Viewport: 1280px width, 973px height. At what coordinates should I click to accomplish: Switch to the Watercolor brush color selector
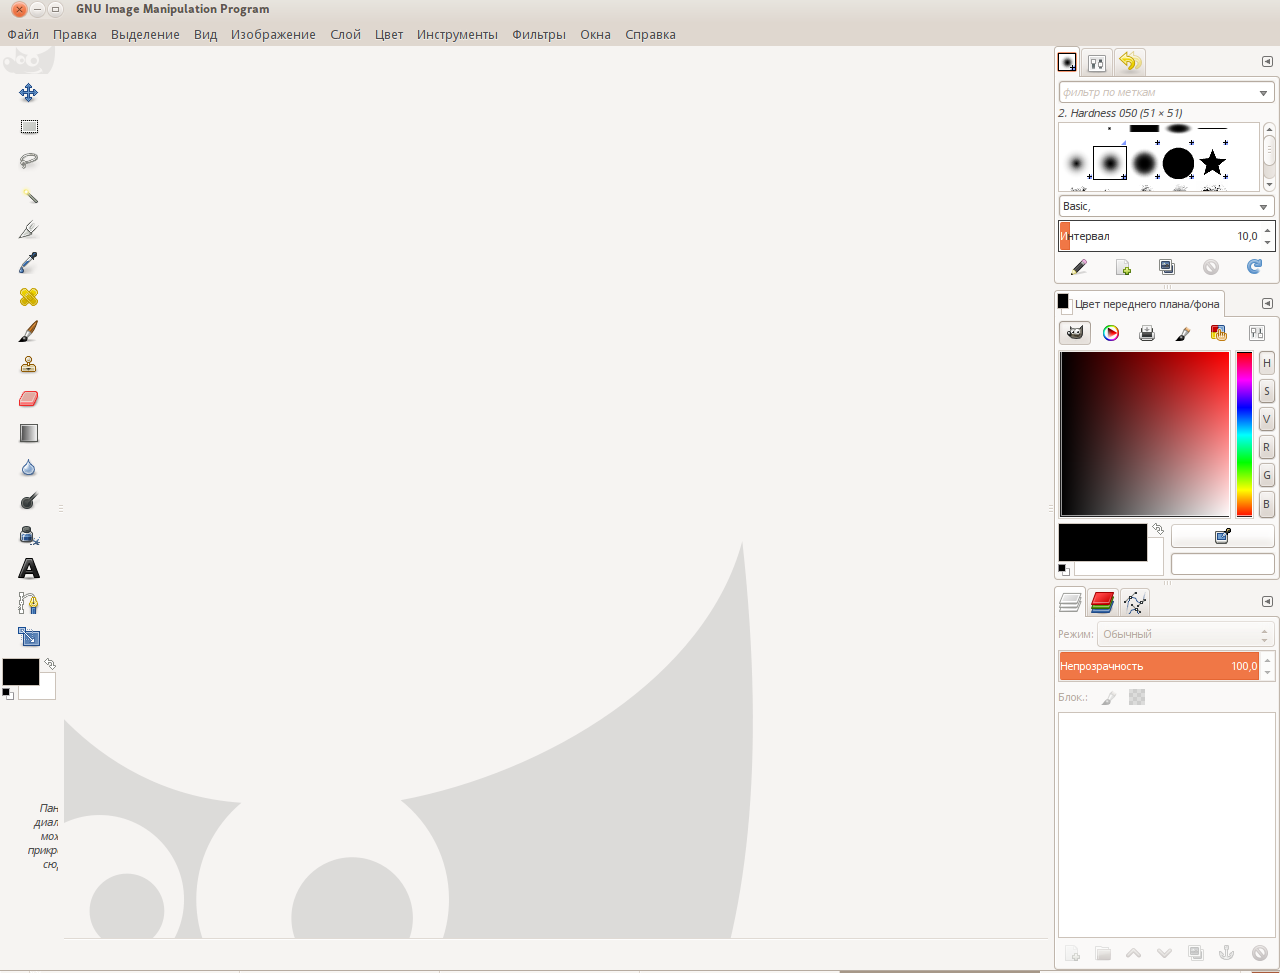(x=1182, y=333)
